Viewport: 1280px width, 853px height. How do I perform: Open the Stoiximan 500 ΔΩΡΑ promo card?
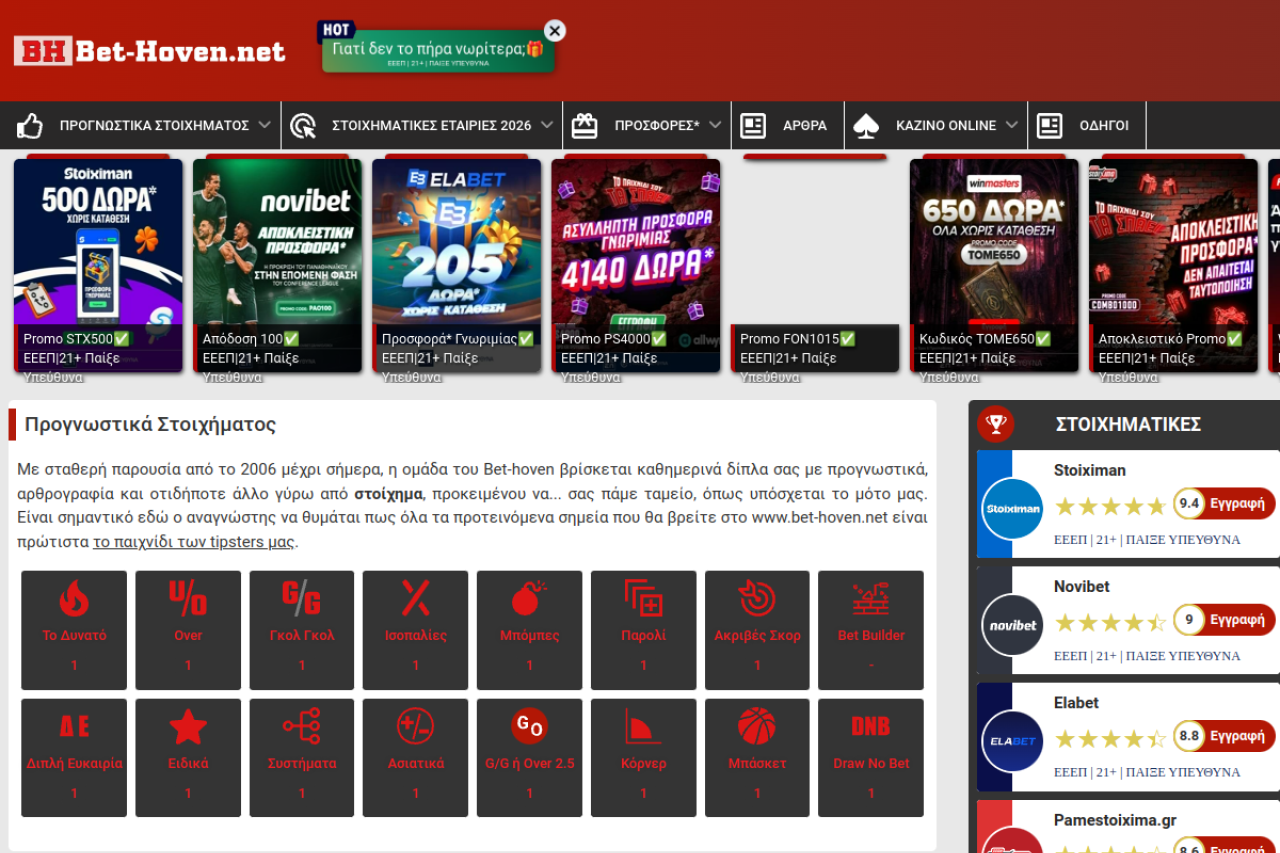(x=98, y=265)
